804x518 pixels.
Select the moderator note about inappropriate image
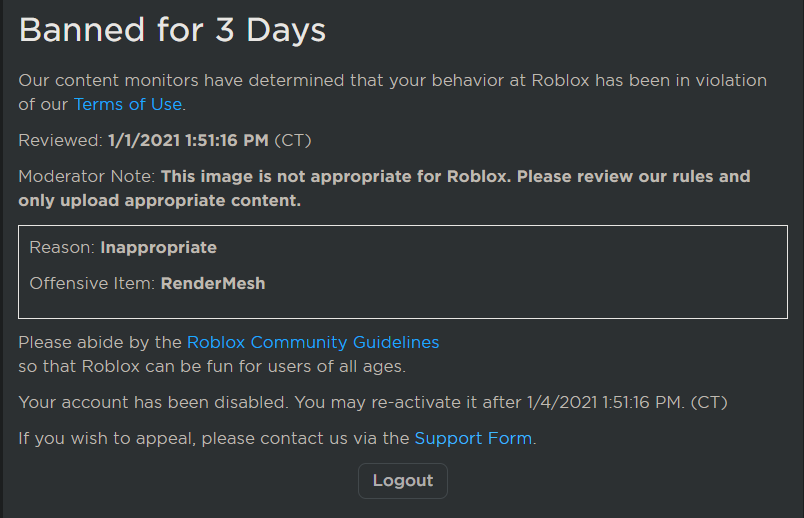click(x=385, y=188)
